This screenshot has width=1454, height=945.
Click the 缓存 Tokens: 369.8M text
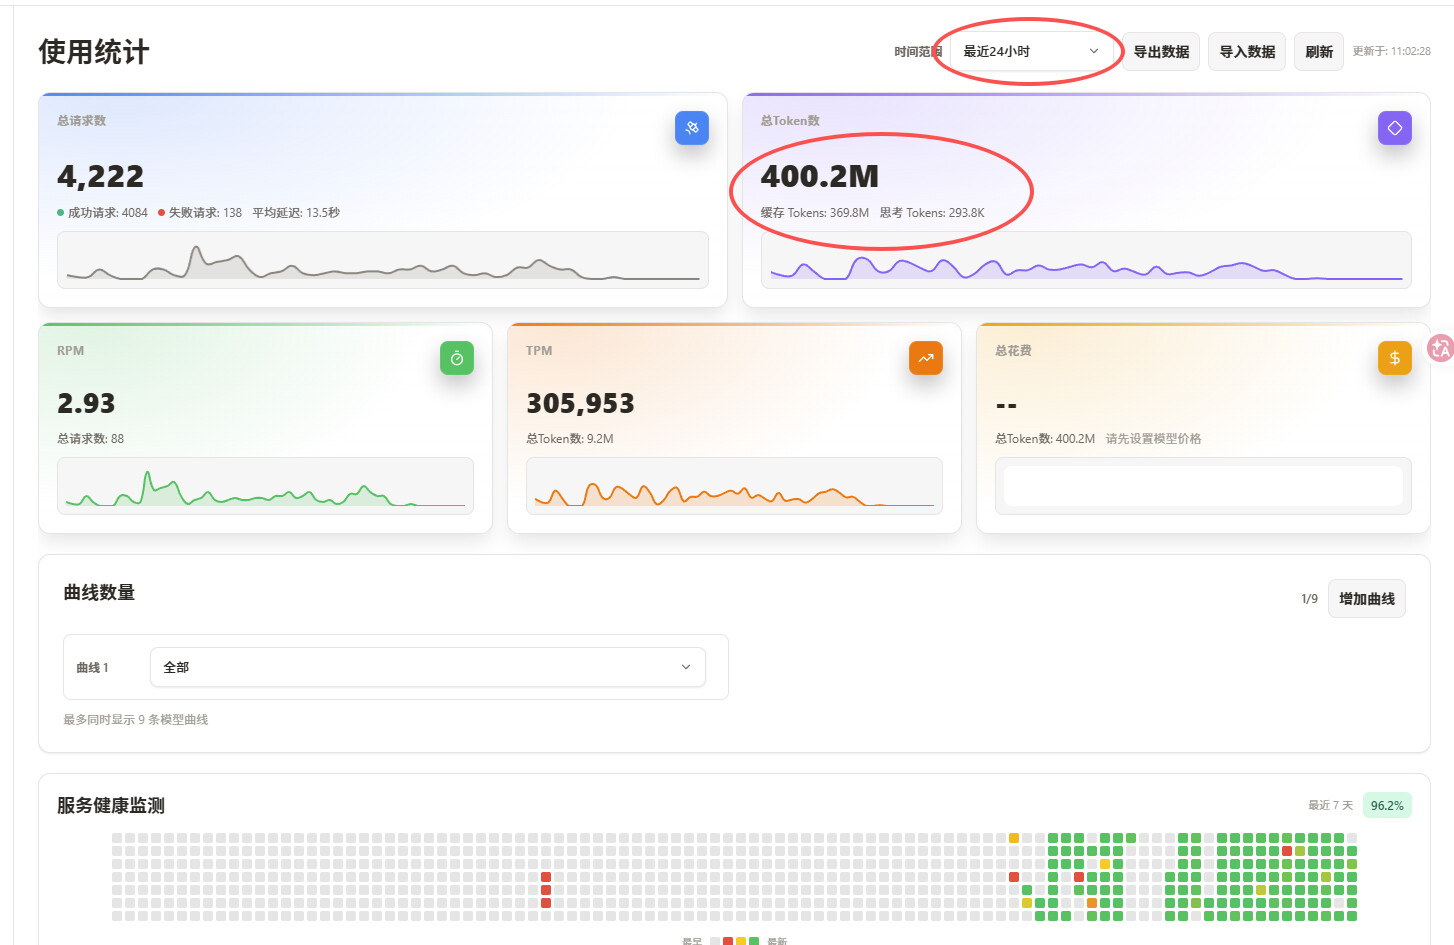coord(814,213)
